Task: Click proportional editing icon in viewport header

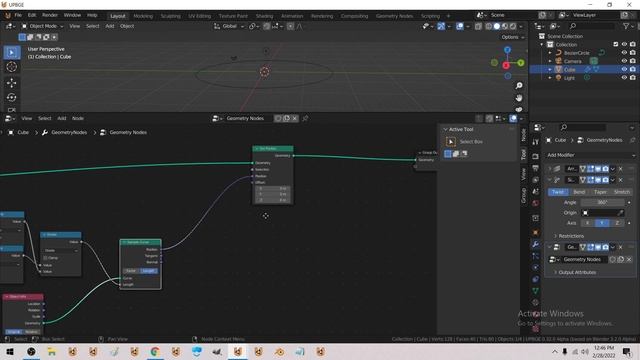Action: pyautogui.click(x=290, y=26)
